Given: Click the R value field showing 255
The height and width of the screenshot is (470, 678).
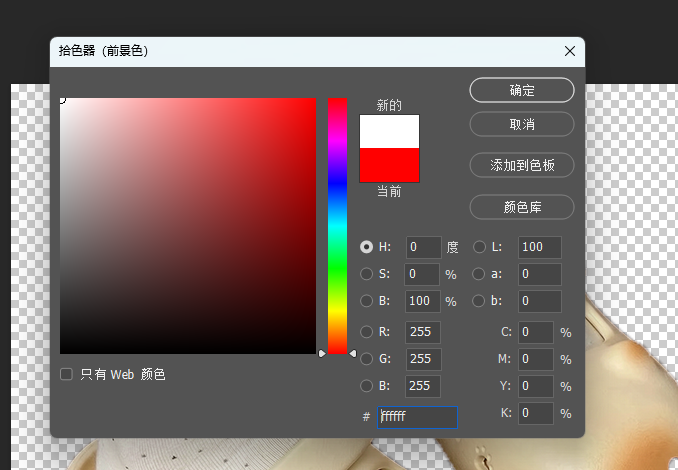Looking at the screenshot, I should coord(423,332).
